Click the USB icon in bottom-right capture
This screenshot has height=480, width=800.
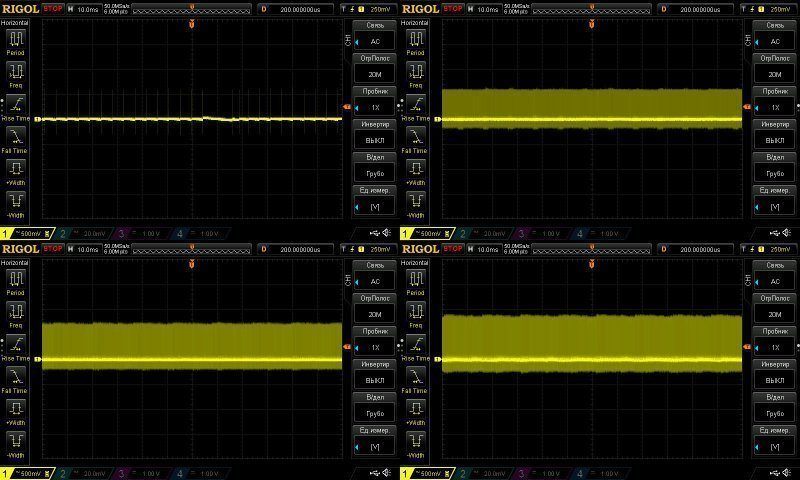tap(774, 473)
